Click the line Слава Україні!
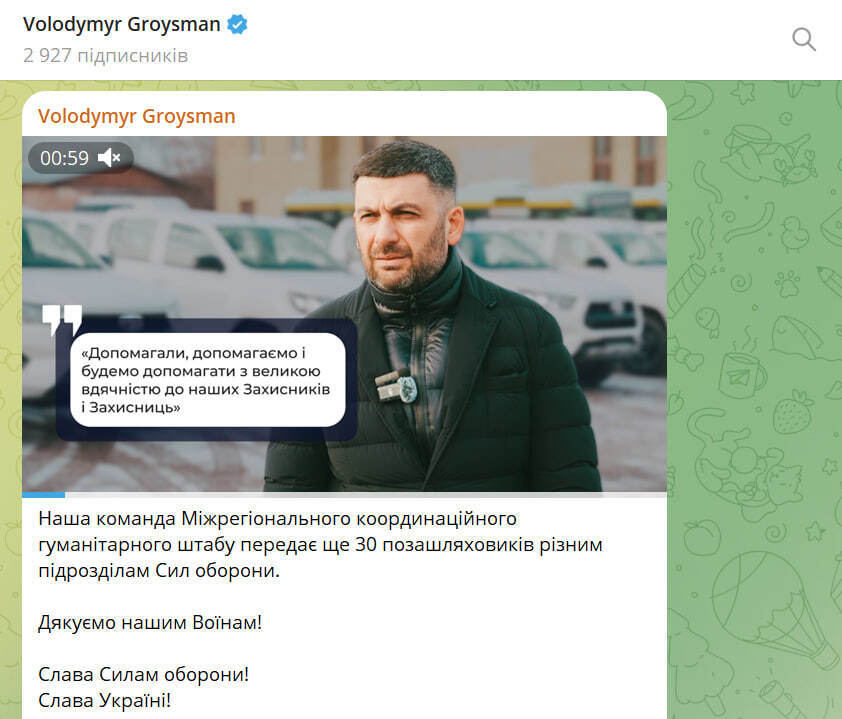The height and width of the screenshot is (719, 842). (105, 700)
